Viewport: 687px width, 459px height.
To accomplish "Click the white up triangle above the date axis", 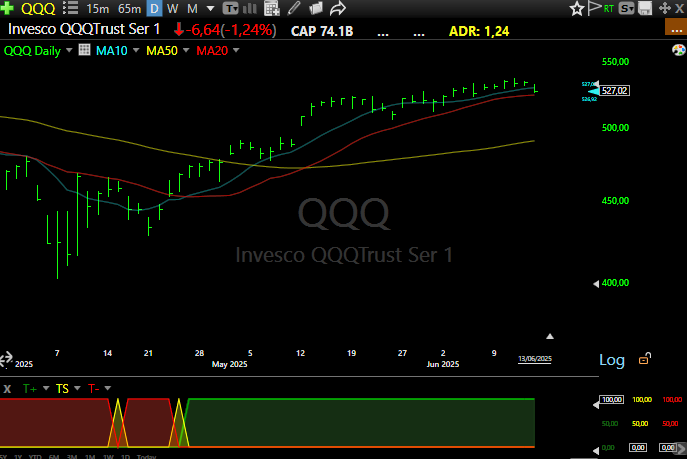I will coord(550,336).
